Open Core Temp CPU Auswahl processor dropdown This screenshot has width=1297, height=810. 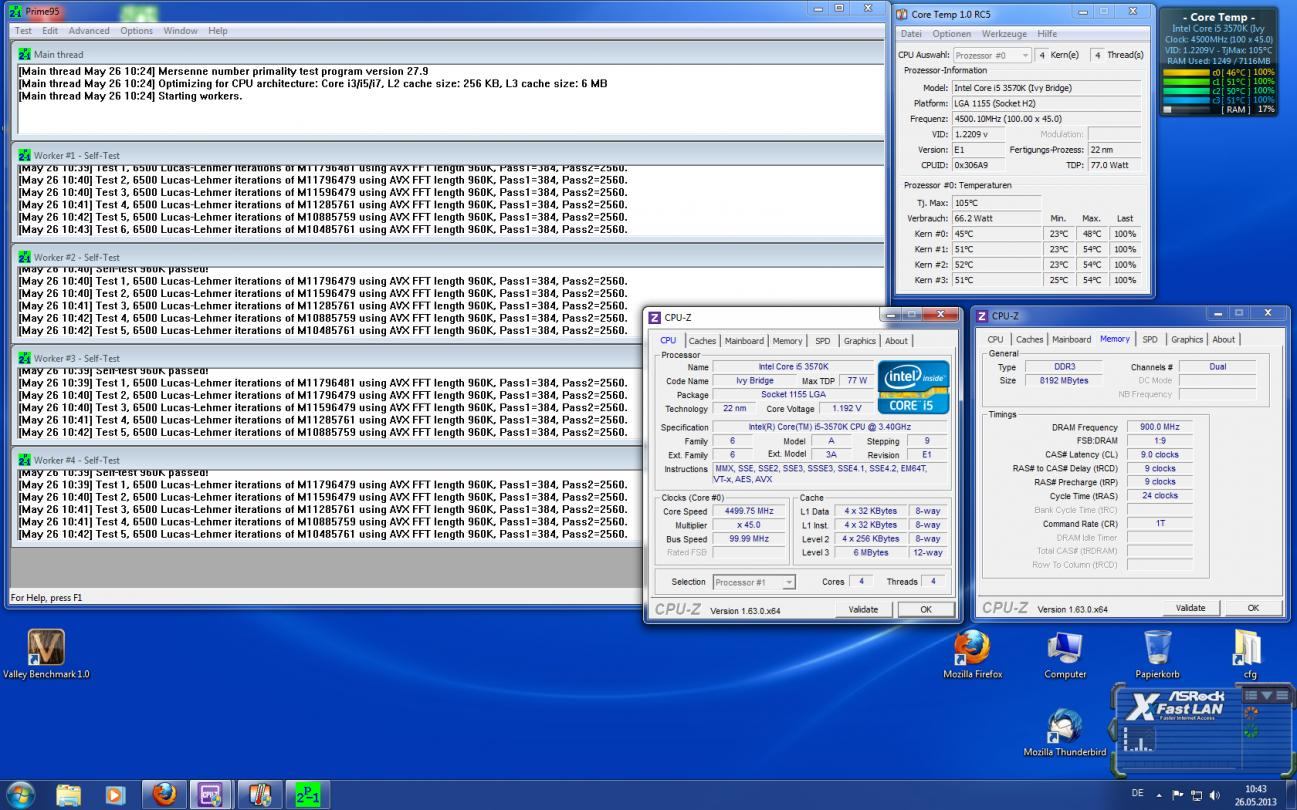click(x=993, y=55)
